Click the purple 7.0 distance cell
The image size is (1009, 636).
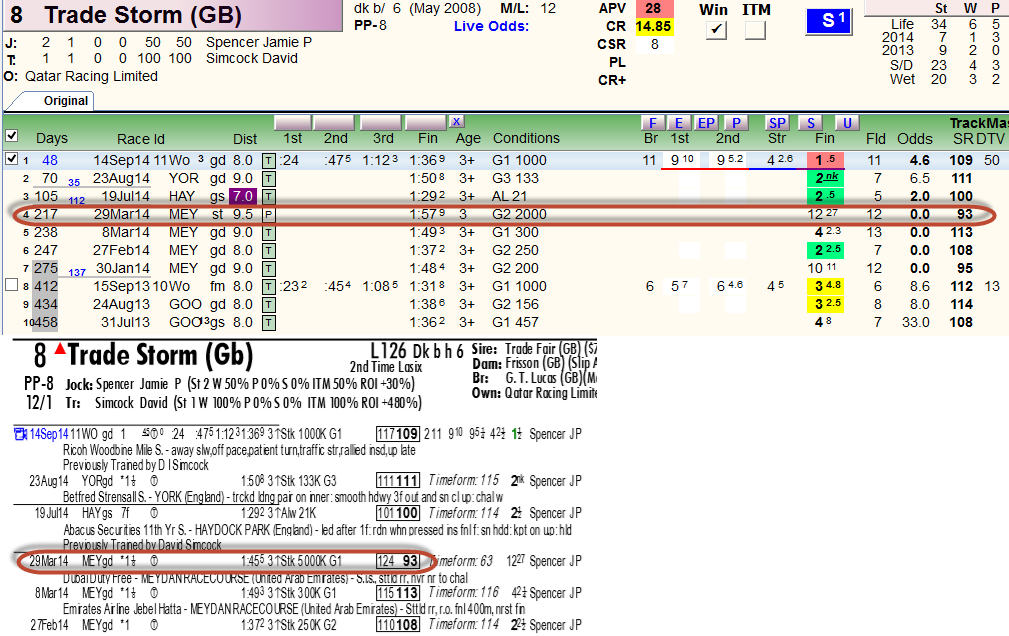click(x=244, y=196)
